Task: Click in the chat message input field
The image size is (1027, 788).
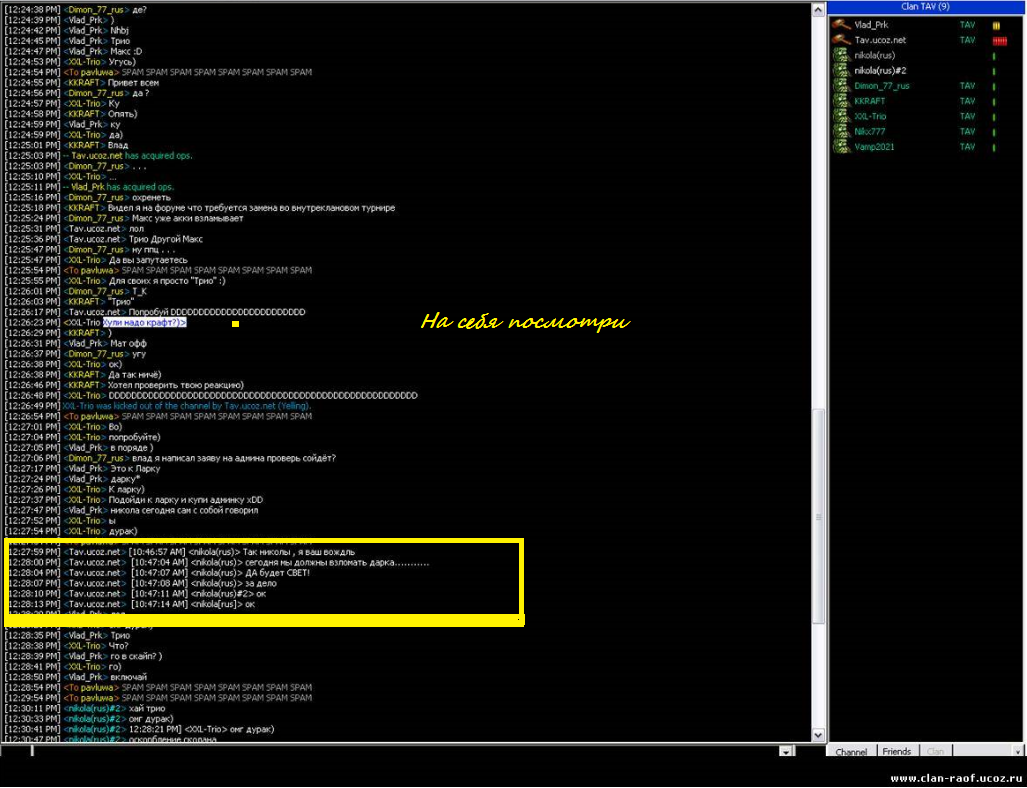Action: pos(400,751)
